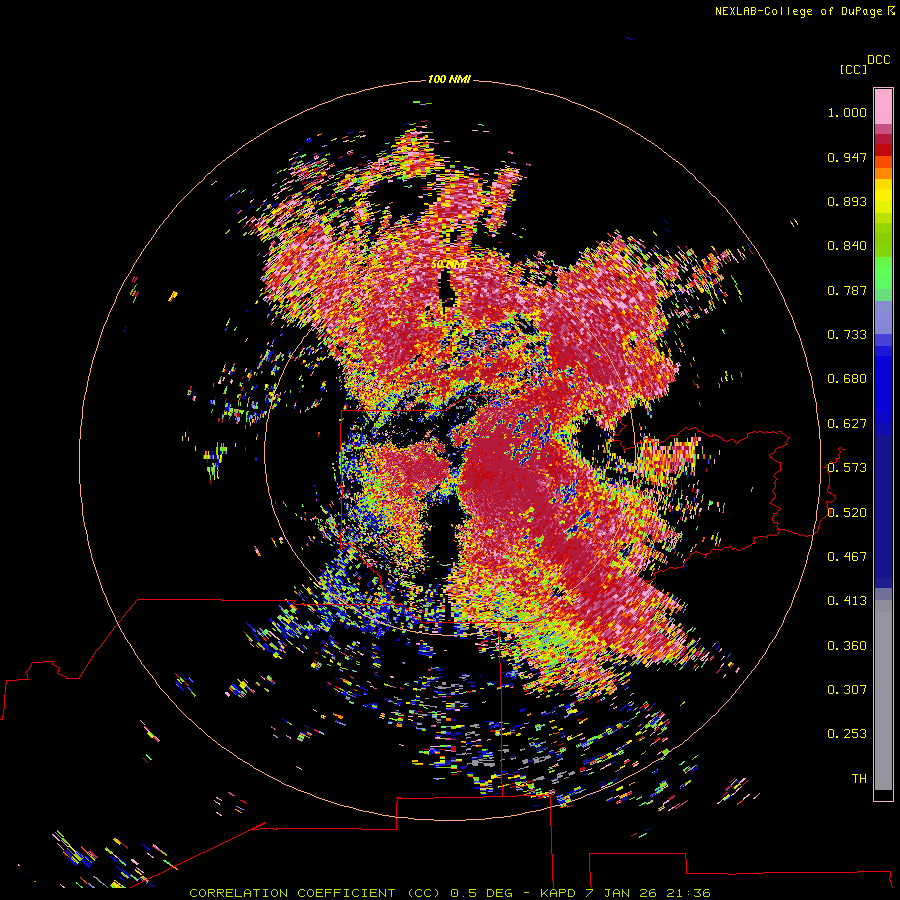This screenshot has width=900, height=900.
Task: Click the Correlation Coefficient caption at bottom
Action: 449,893
